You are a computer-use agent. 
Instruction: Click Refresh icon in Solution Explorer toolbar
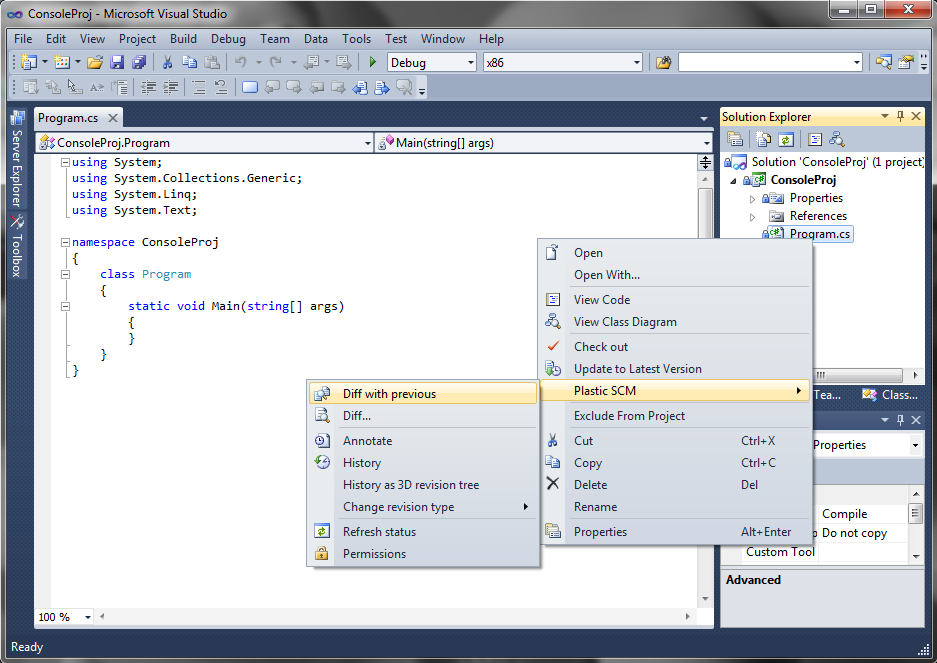[786, 139]
